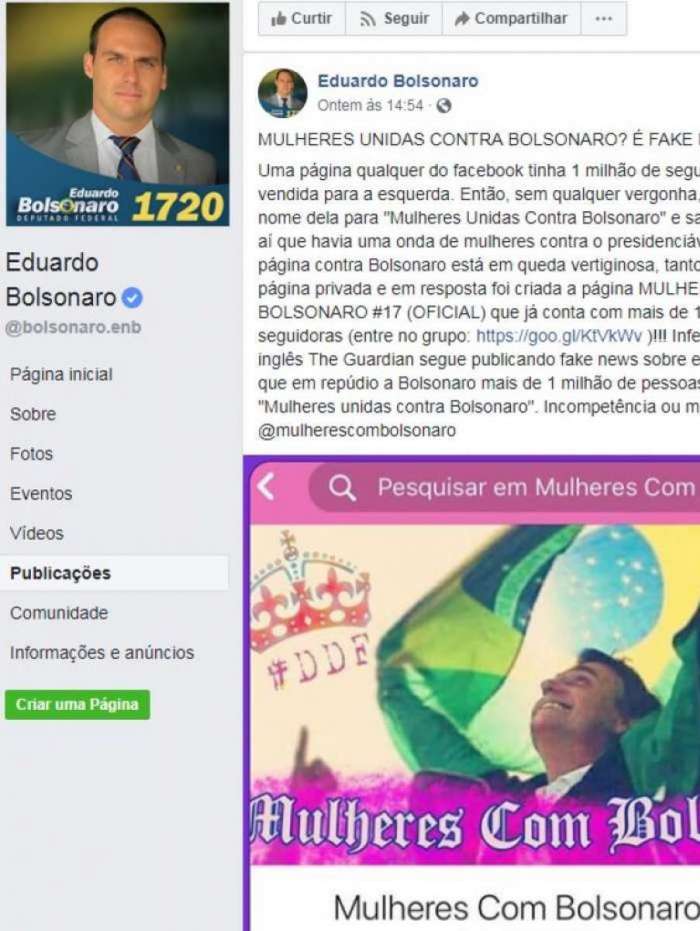Open the three-dots more options menu
This screenshot has width=700, height=931.
tap(603, 18)
